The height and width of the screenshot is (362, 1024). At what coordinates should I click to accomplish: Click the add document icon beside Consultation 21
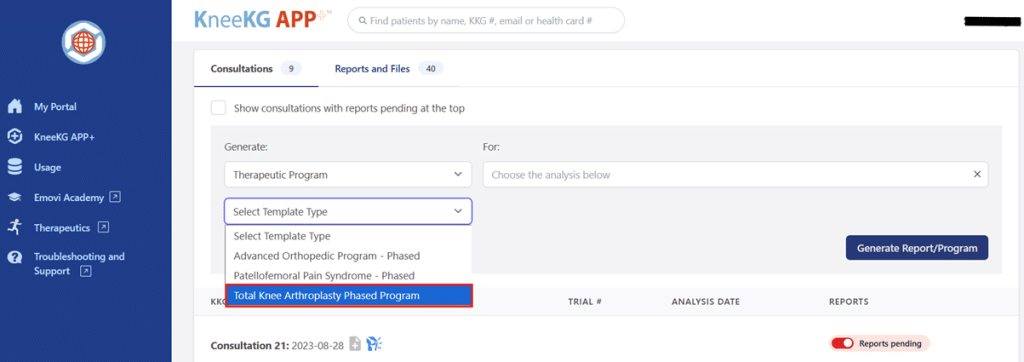pos(355,344)
